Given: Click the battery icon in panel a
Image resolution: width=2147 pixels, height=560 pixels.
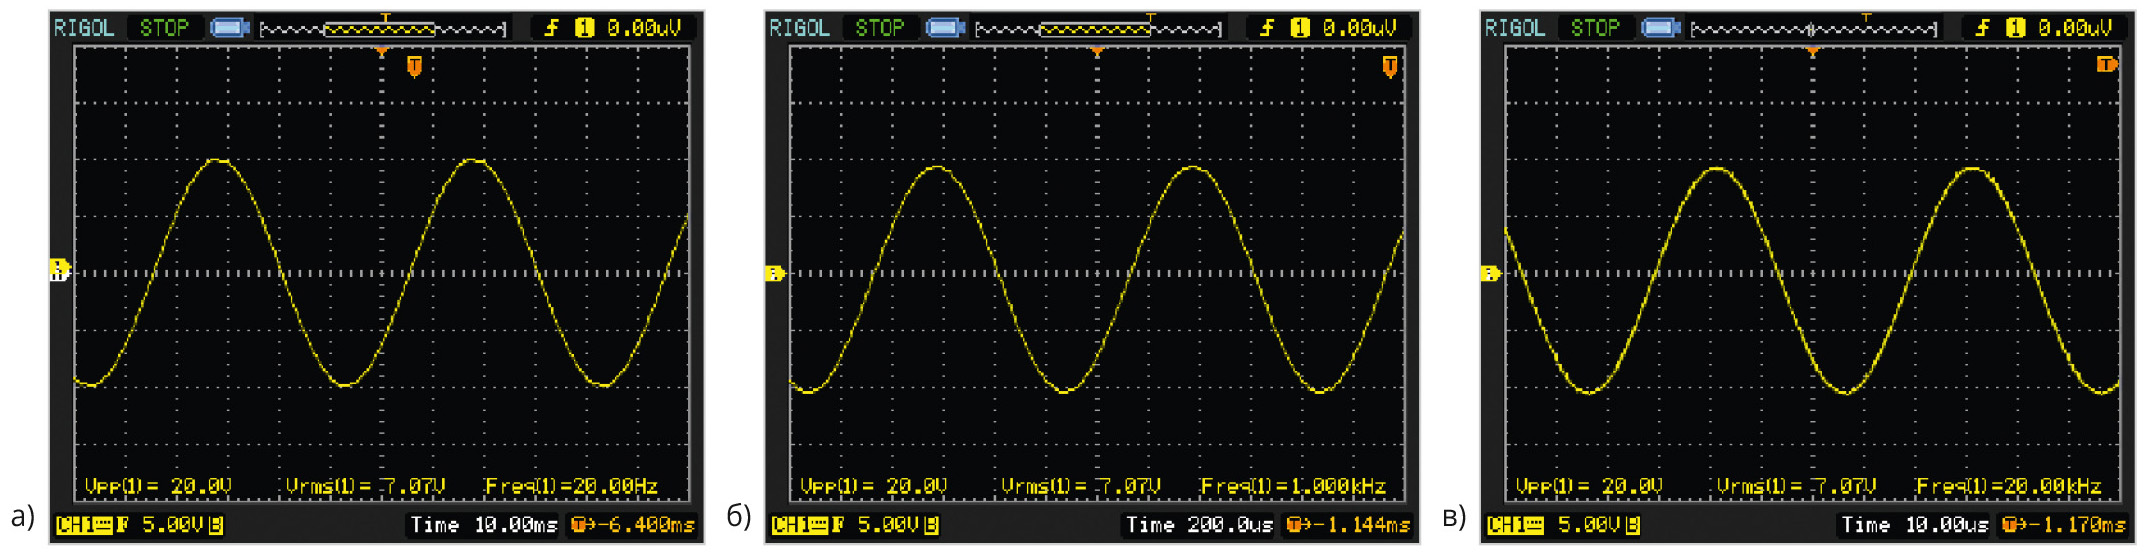Looking at the screenshot, I should (x=229, y=28).
